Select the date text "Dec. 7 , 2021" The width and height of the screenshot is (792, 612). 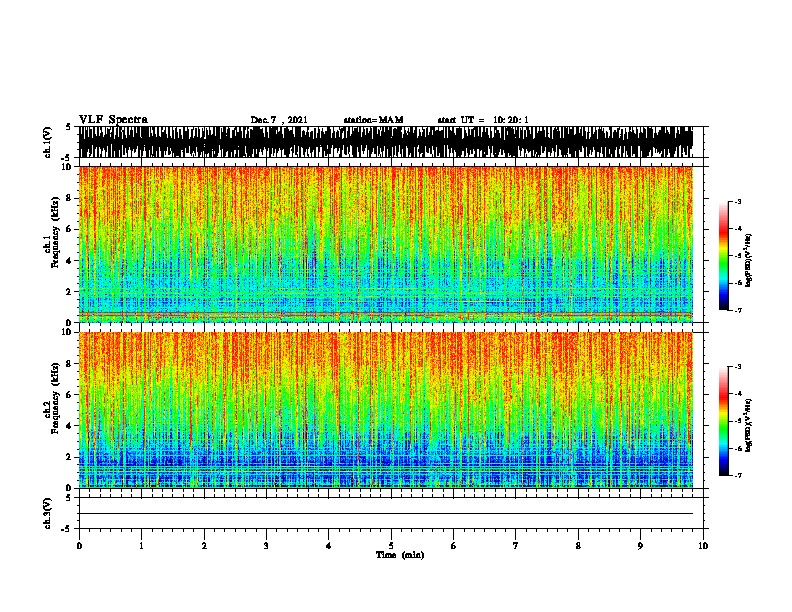point(279,120)
